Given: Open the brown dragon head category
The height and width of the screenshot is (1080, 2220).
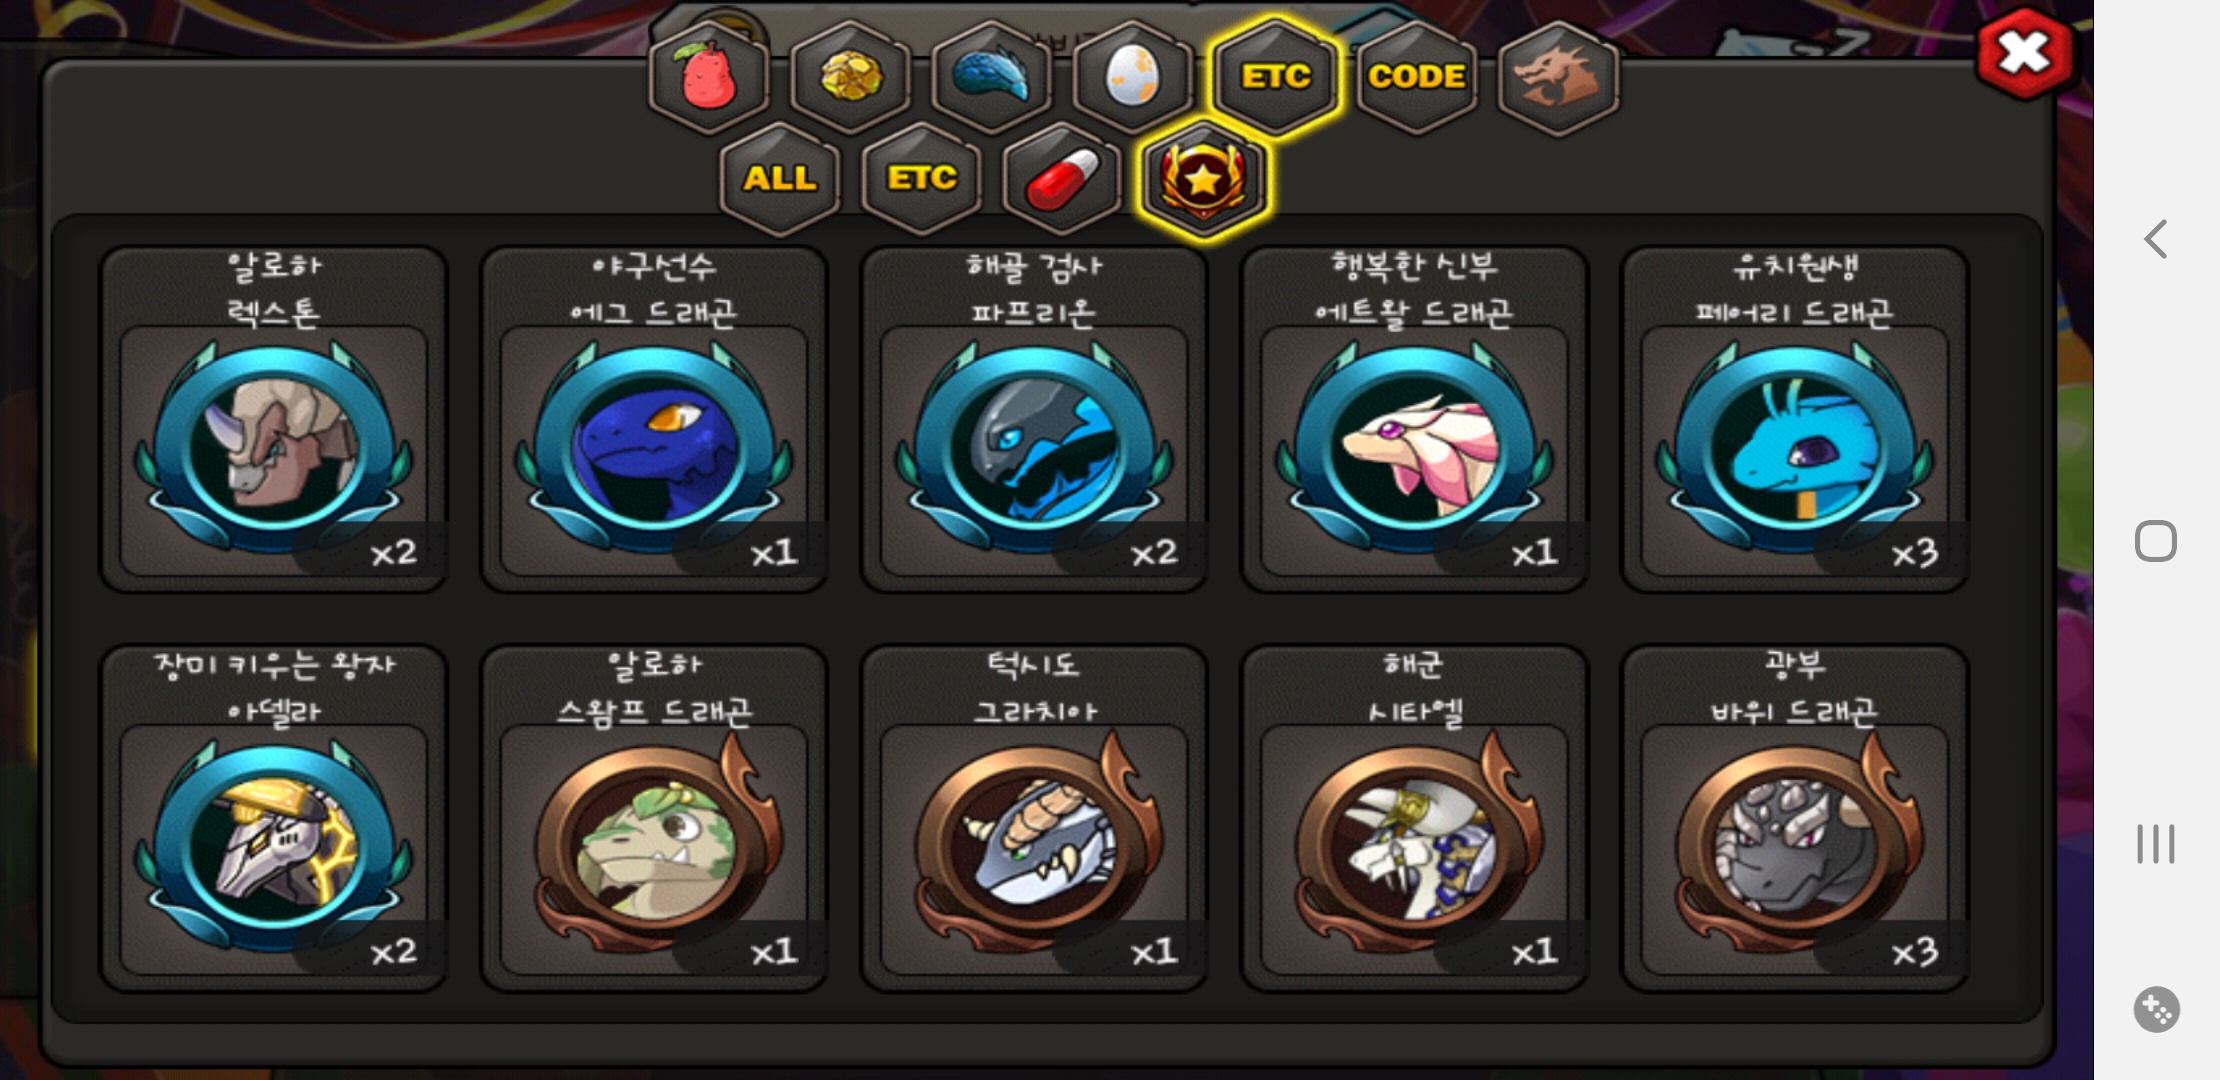Looking at the screenshot, I should click(x=1558, y=77).
